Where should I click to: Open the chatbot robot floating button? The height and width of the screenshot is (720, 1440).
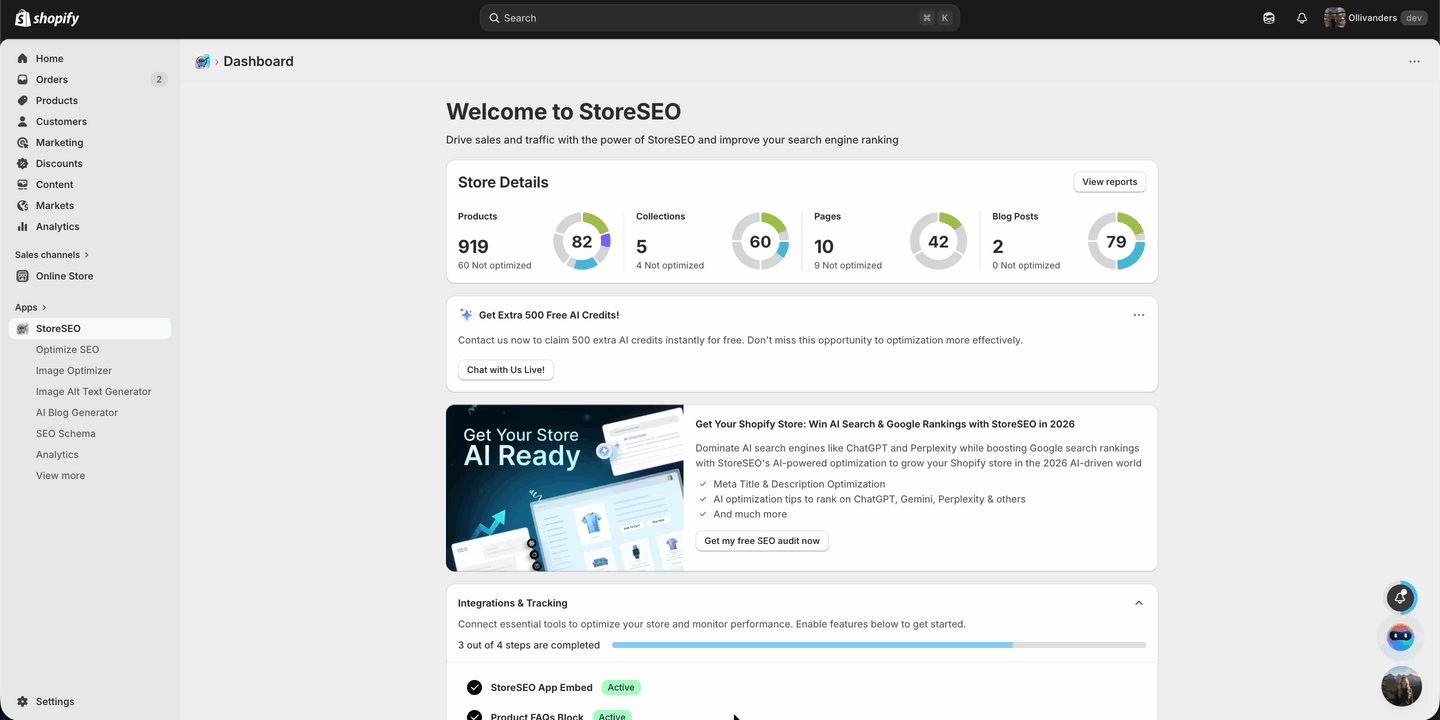(x=1401, y=637)
